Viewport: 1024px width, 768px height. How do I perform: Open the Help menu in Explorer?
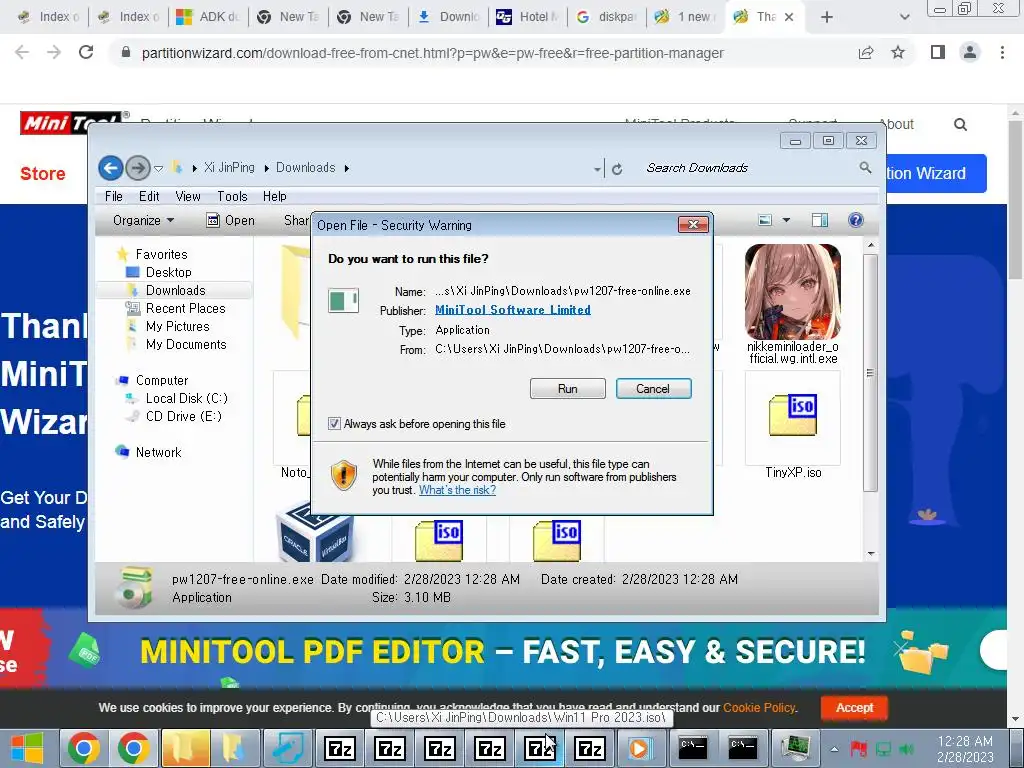274,196
